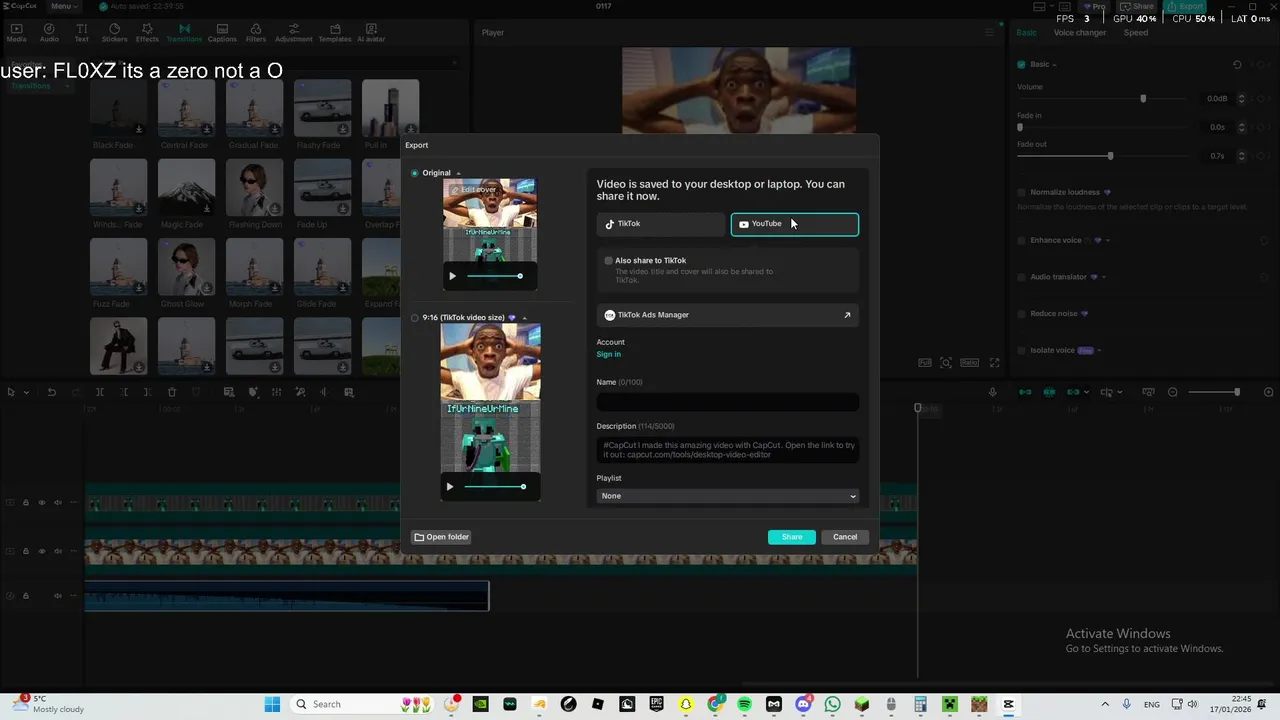Click Cancel in the Export dialog
This screenshot has width=1280, height=720.
(x=845, y=537)
